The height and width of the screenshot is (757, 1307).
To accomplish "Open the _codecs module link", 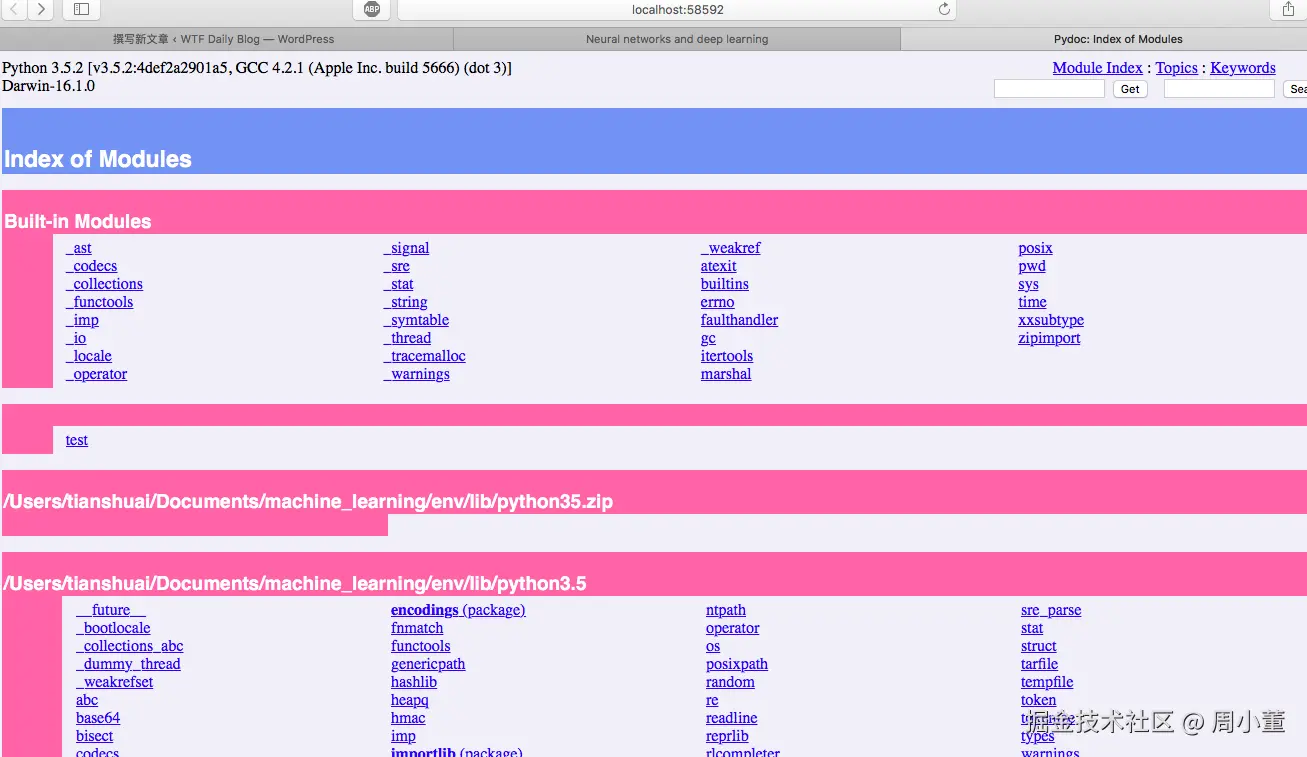I will [91, 266].
